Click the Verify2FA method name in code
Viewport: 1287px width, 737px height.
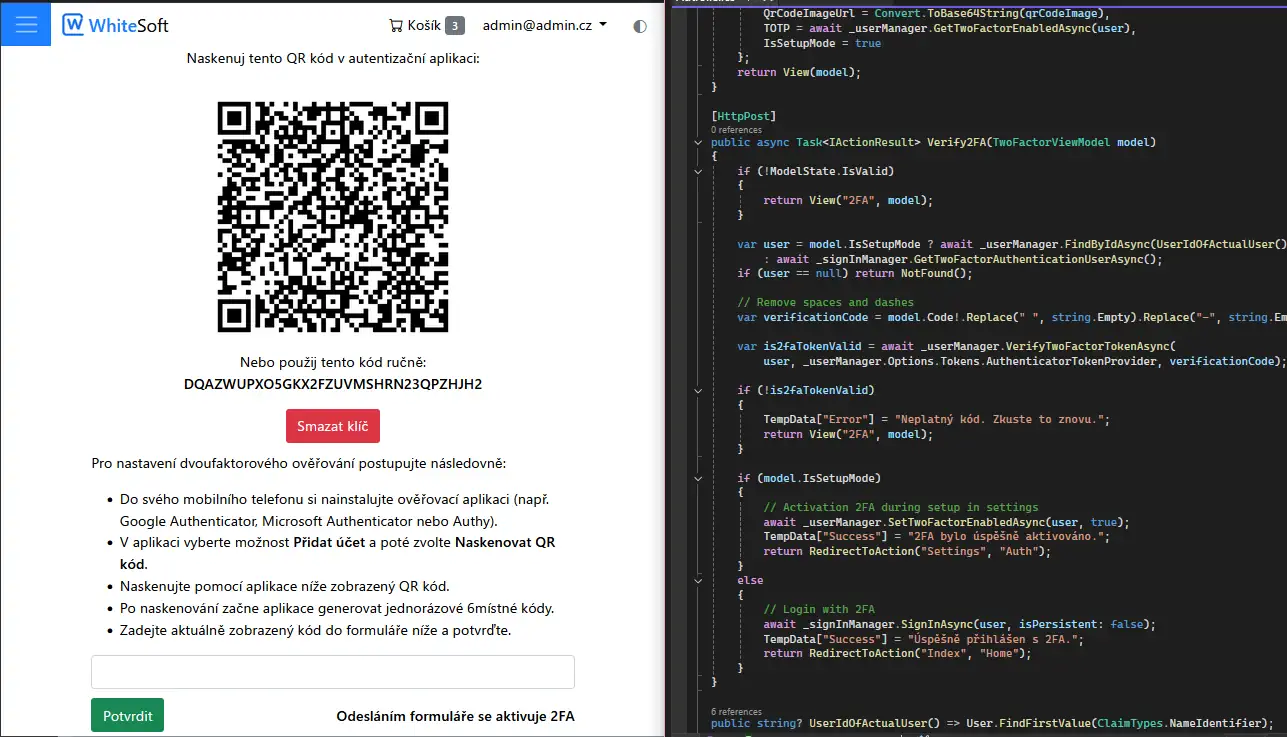pyautogui.click(x=956, y=142)
